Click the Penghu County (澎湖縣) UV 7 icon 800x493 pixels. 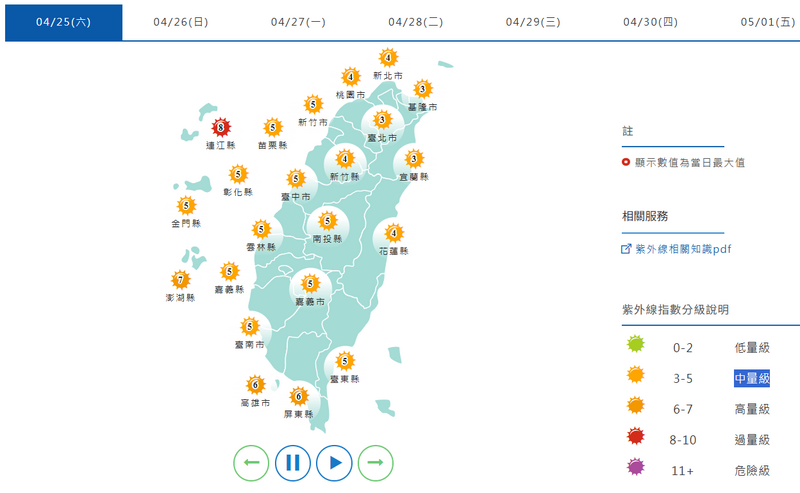180,280
